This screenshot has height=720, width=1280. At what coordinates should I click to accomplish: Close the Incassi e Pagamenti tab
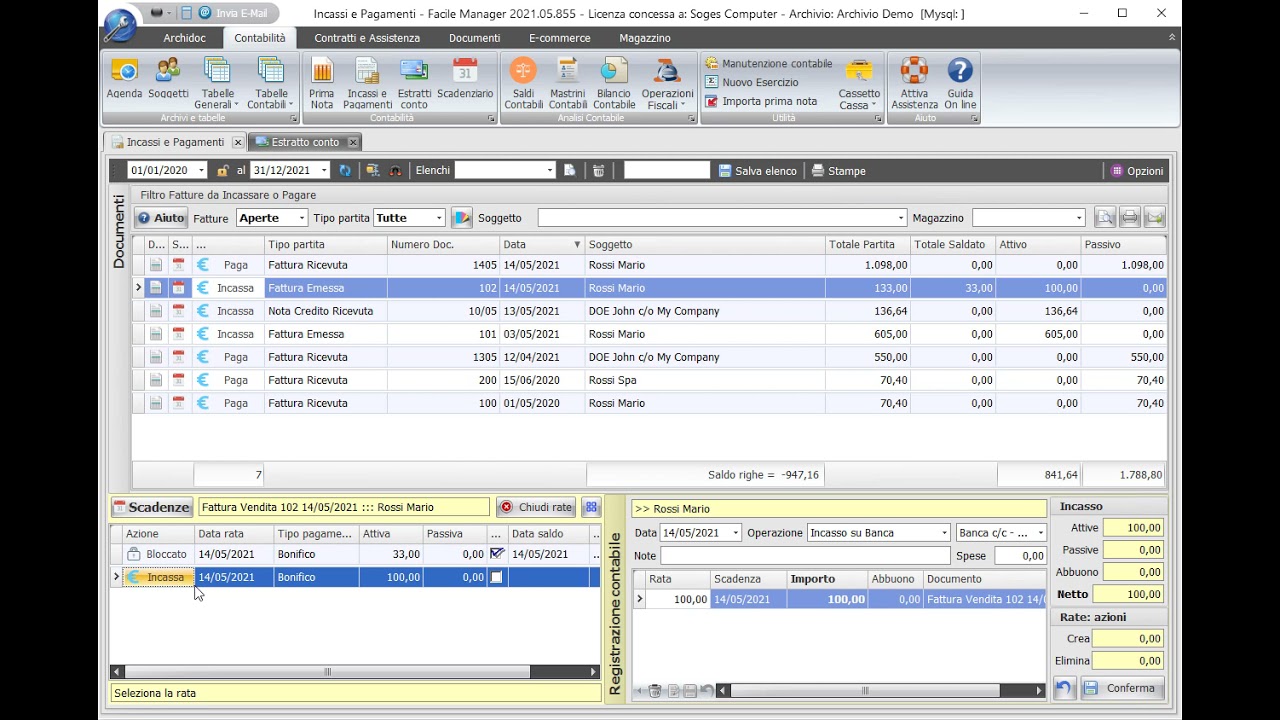tap(237, 142)
